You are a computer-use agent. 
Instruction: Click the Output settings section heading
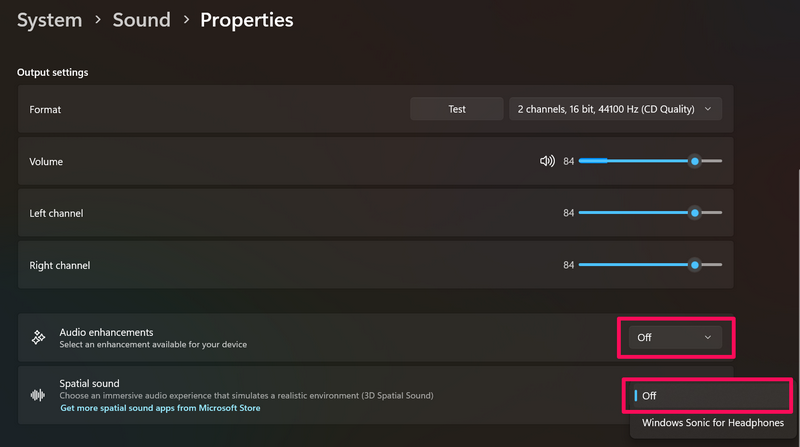click(x=52, y=72)
